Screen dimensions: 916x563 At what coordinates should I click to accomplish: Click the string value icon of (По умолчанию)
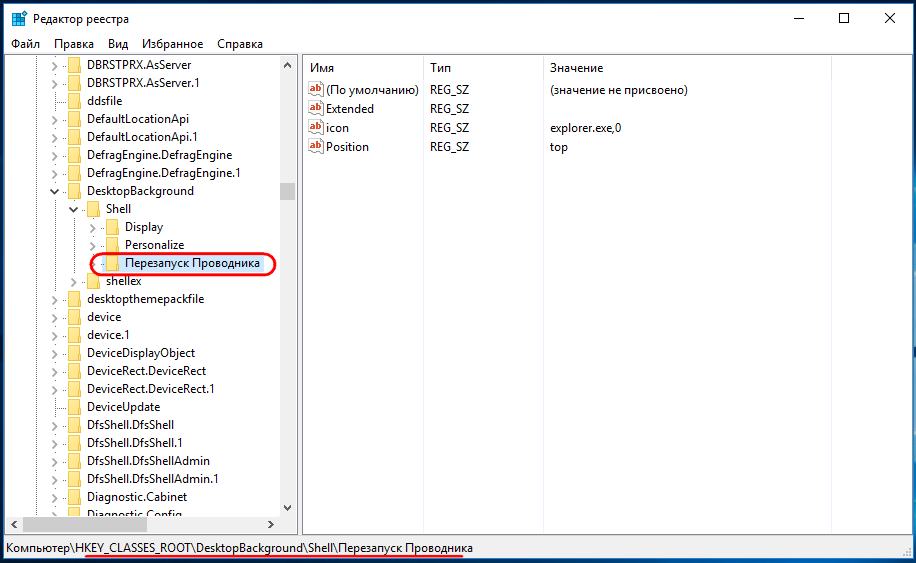pos(316,89)
